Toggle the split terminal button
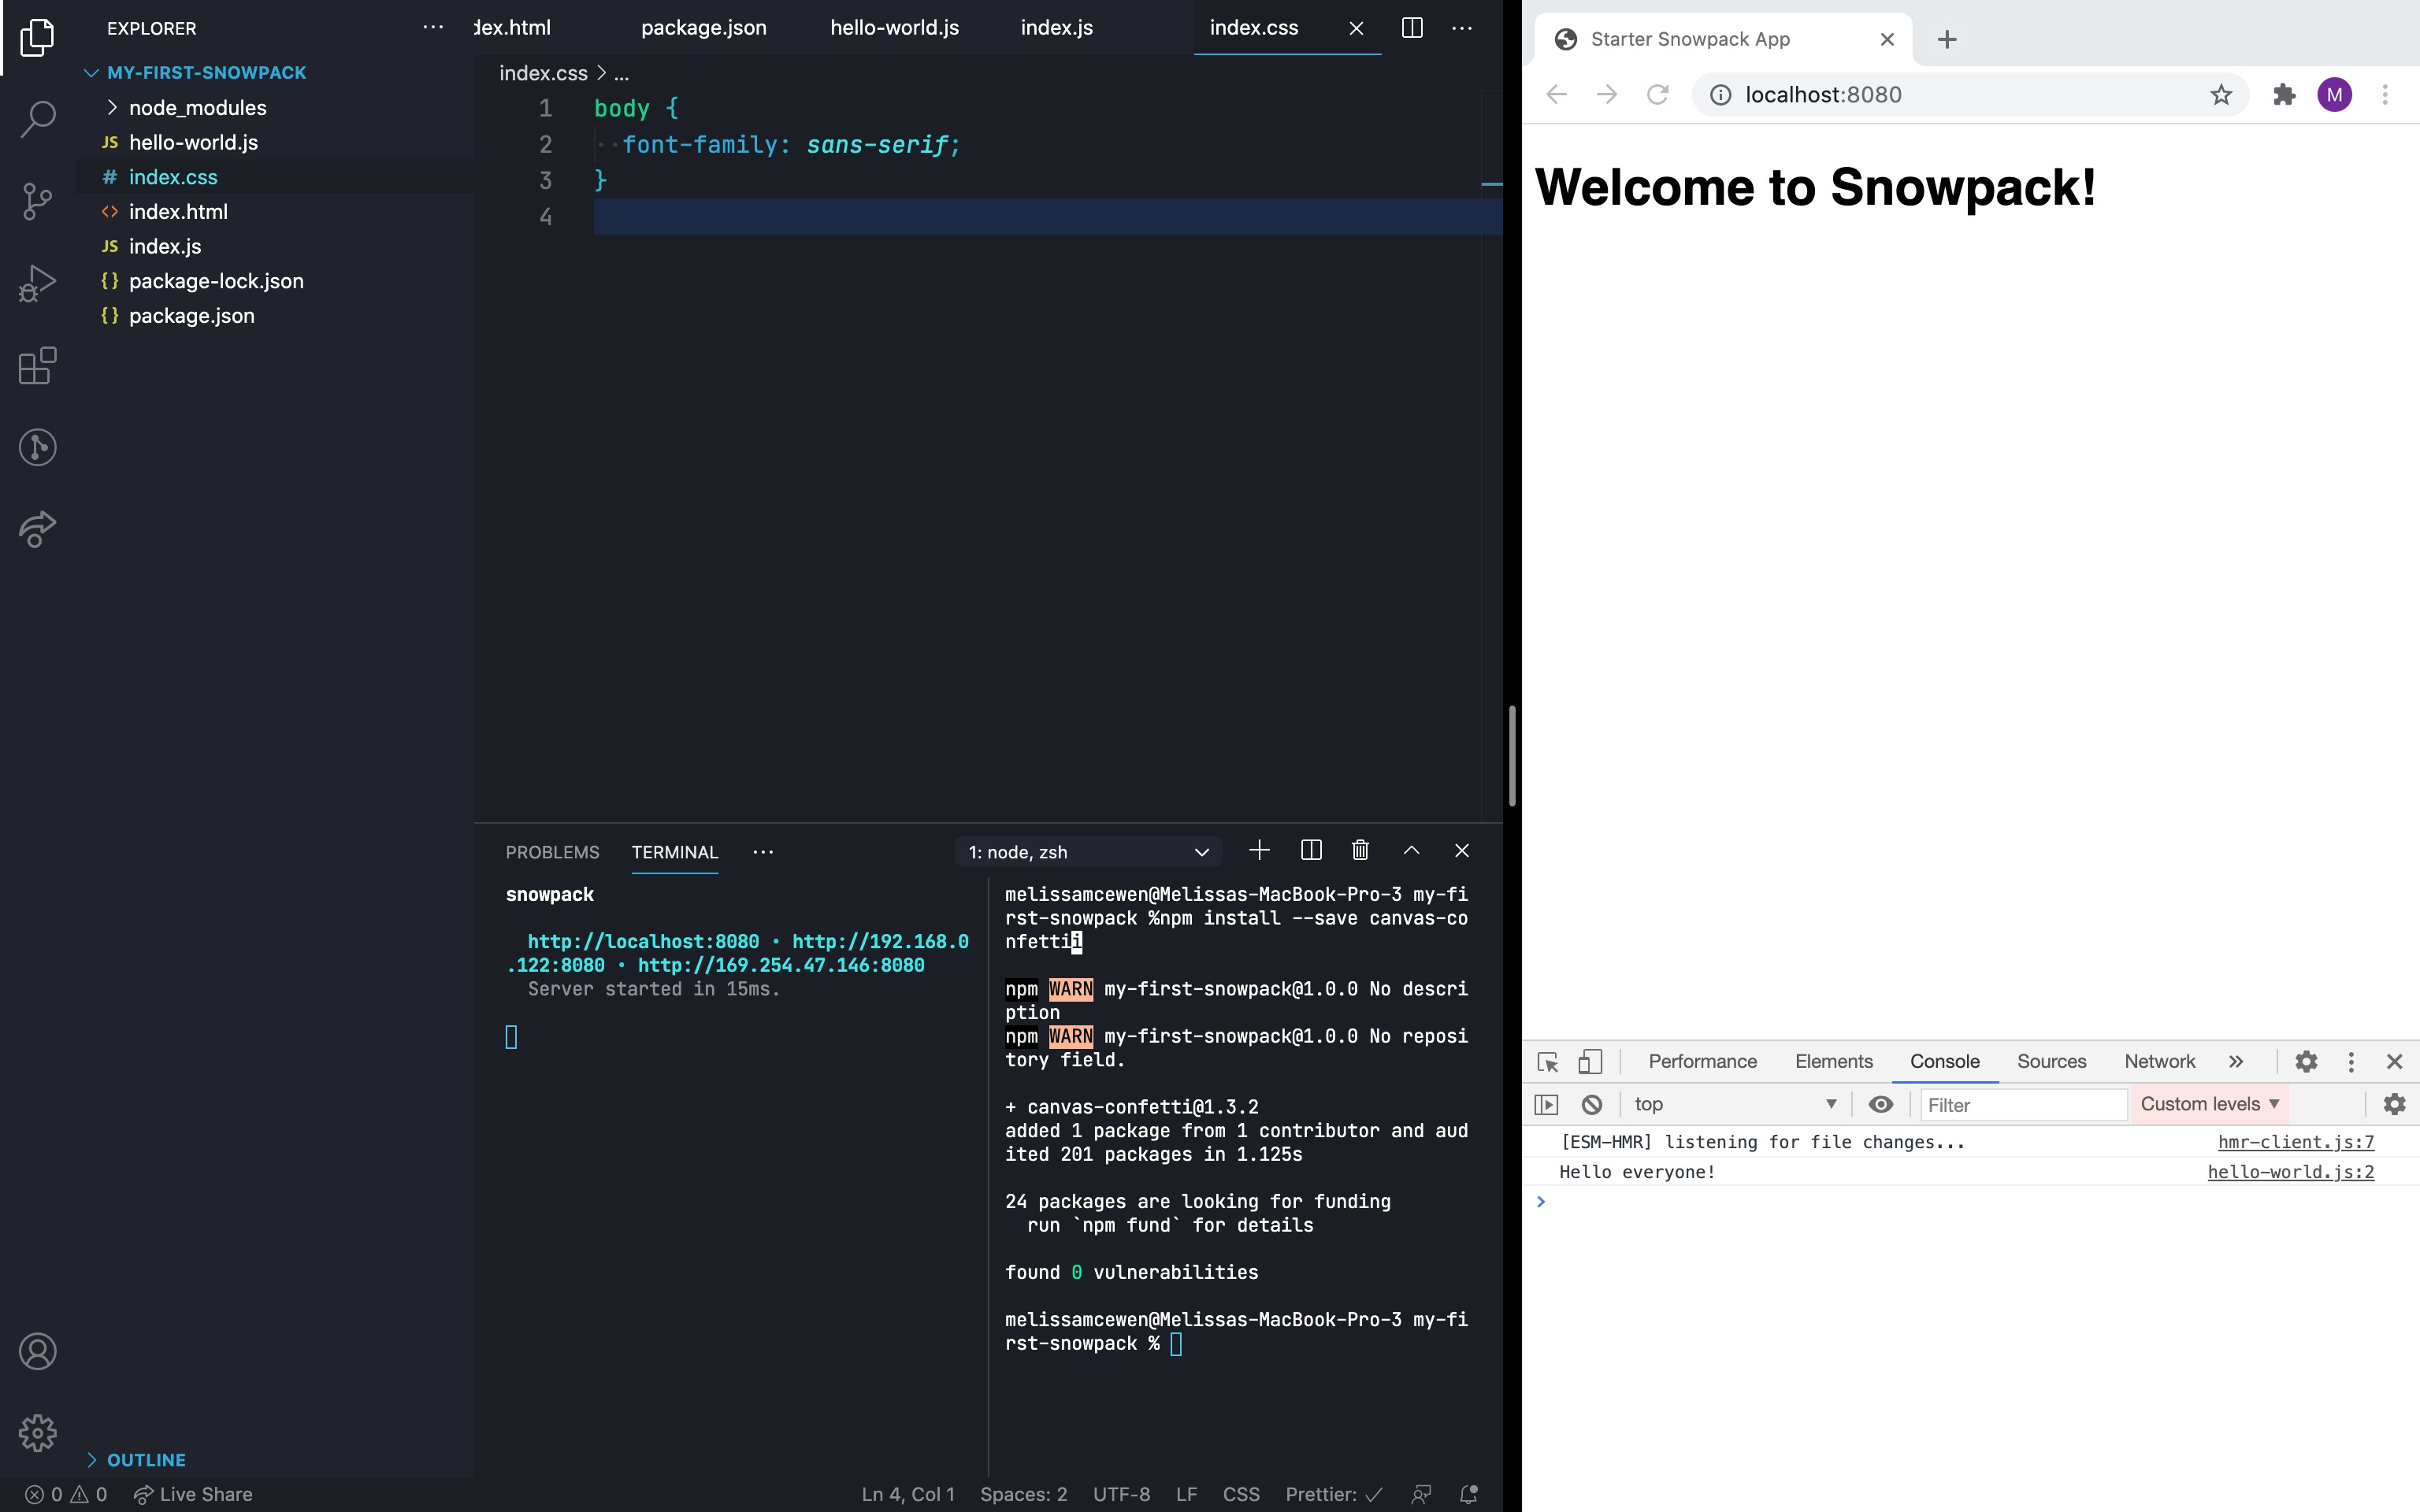Screen dimensions: 2420x1512 1310,850
